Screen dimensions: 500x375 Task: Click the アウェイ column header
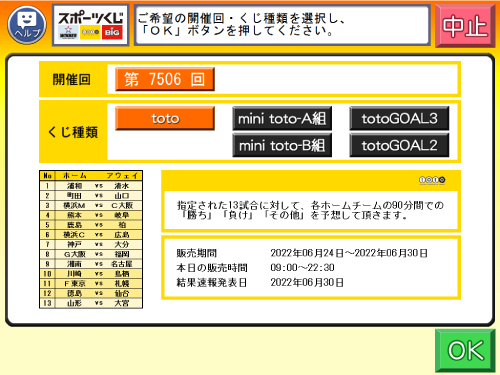pos(122,176)
